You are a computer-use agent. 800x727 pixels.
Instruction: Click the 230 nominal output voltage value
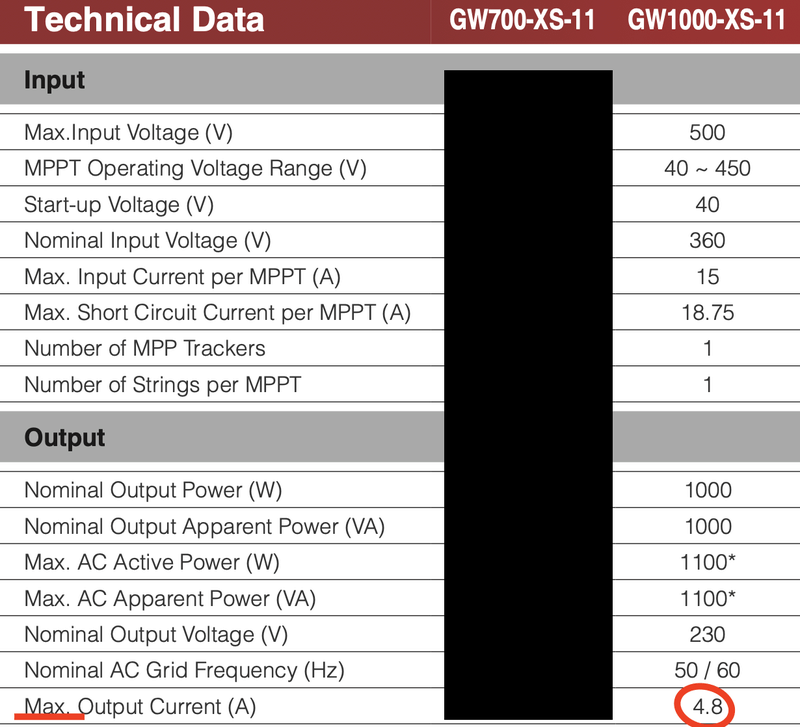(707, 635)
